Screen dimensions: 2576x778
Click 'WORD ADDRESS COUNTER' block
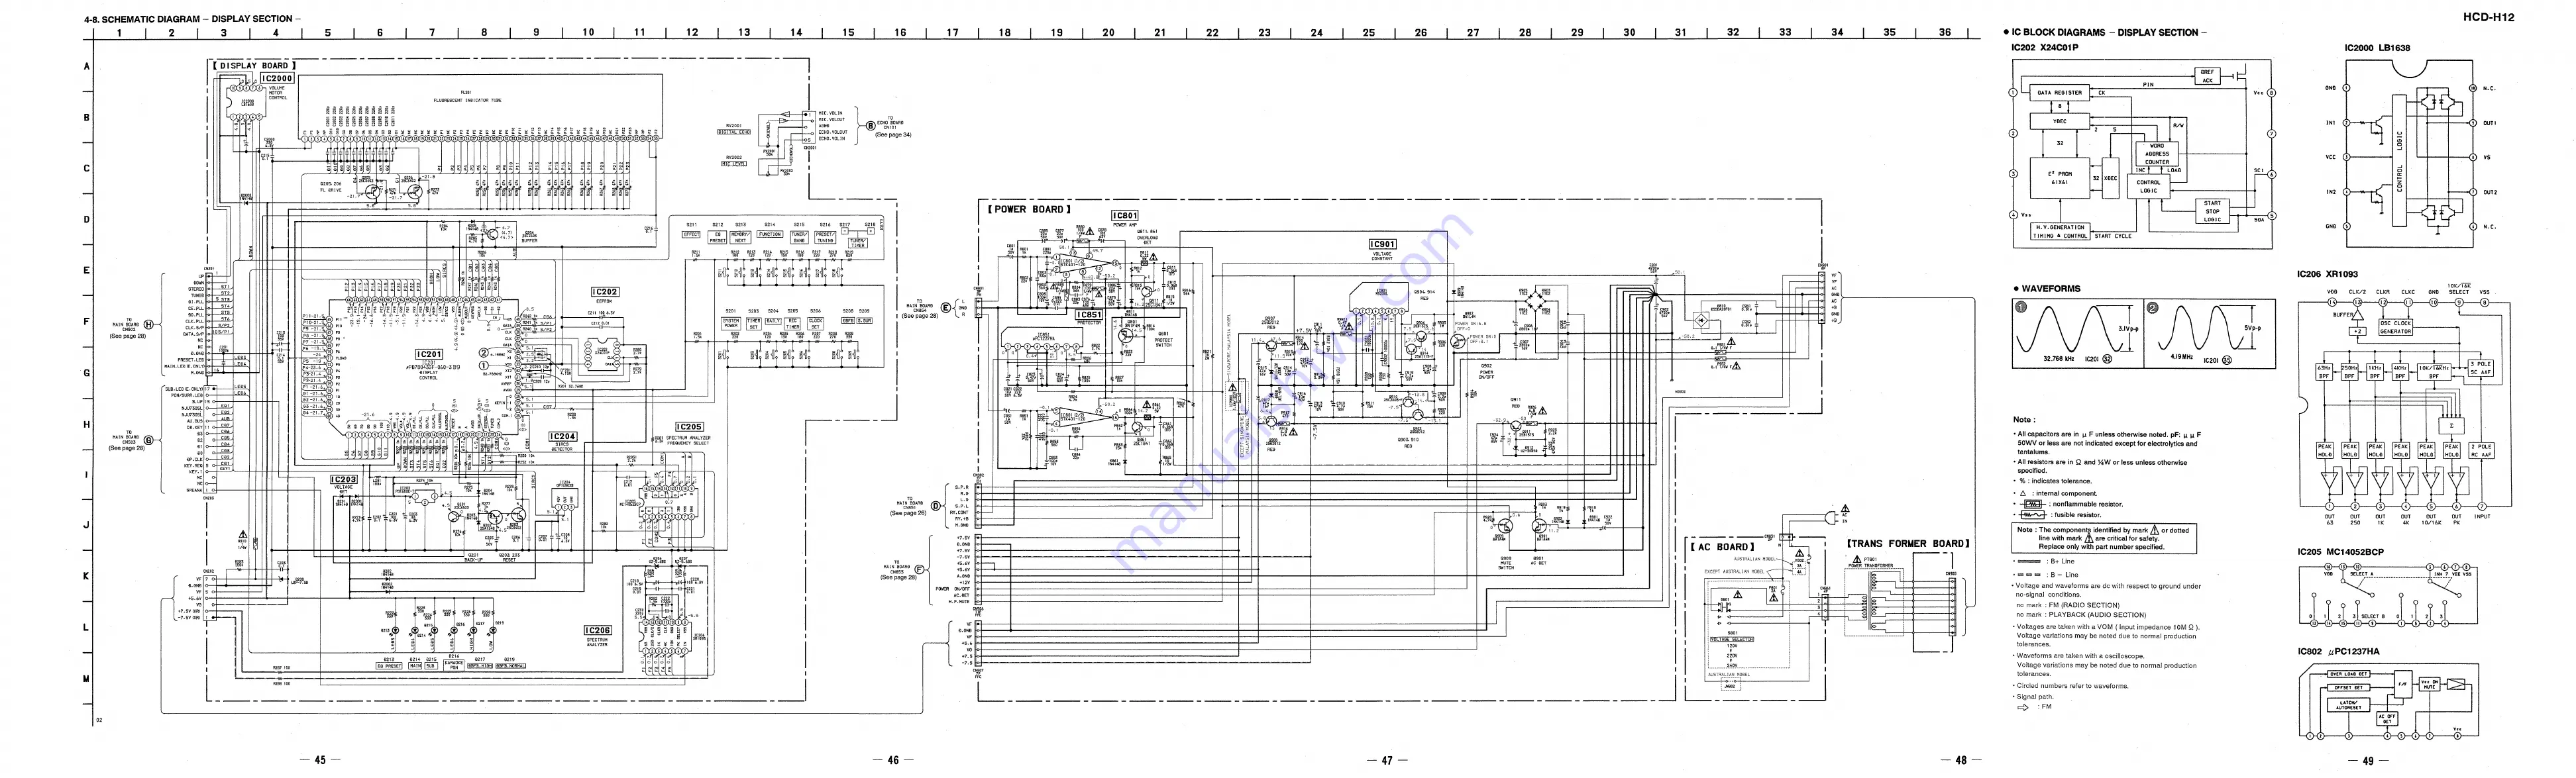[x=2157, y=154]
